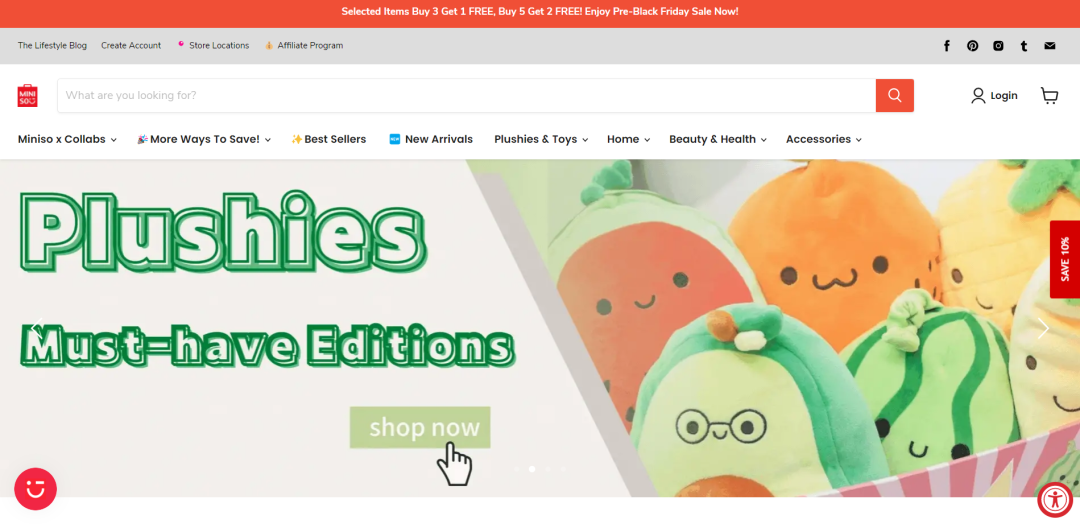Click the orange search magnifier button
Viewport: 1080px width, 524px height.
click(895, 95)
